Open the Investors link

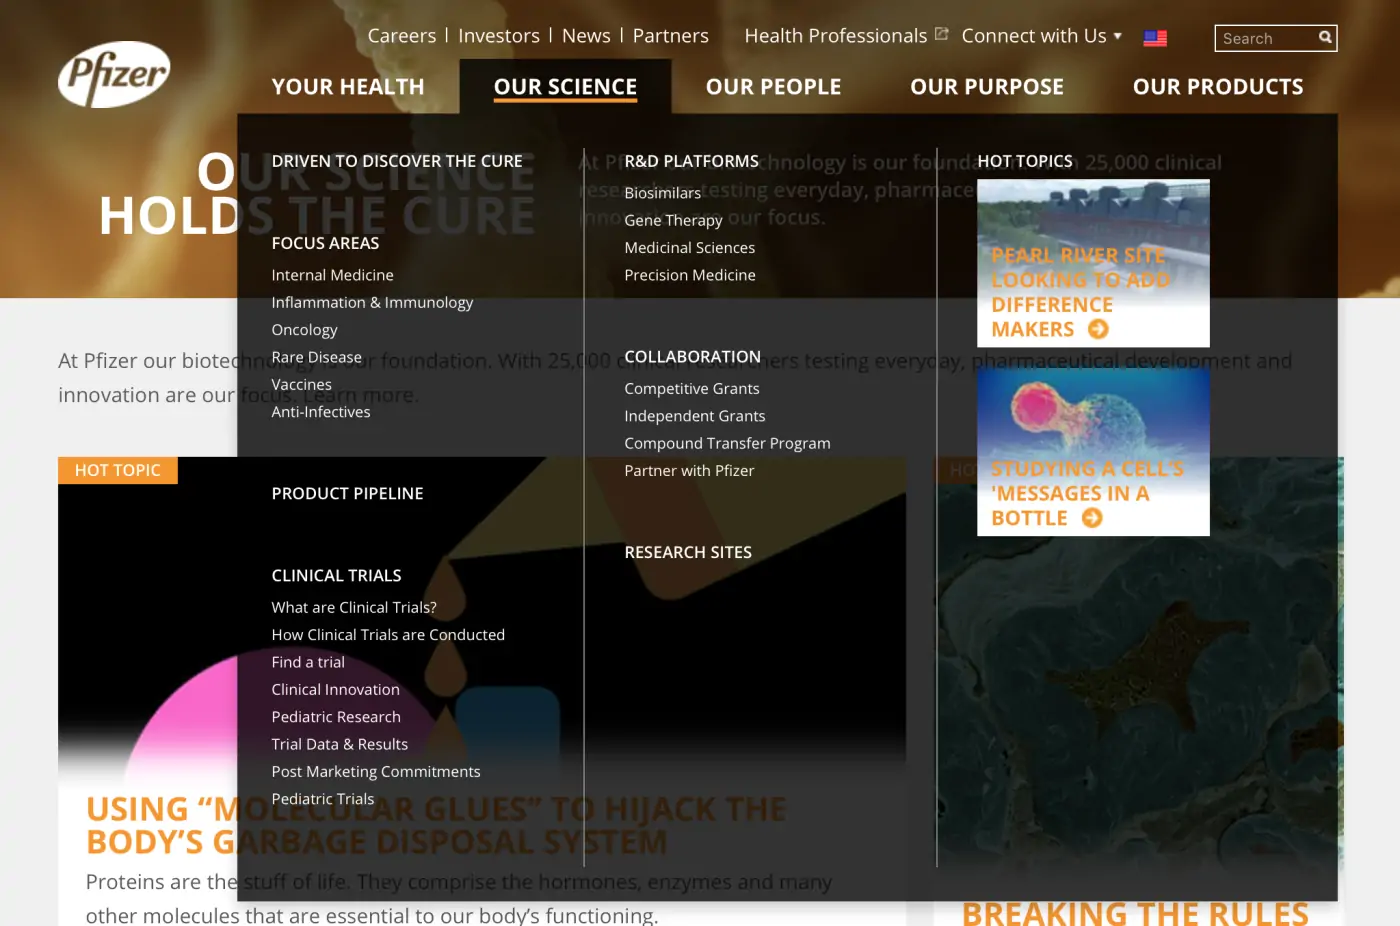[499, 36]
